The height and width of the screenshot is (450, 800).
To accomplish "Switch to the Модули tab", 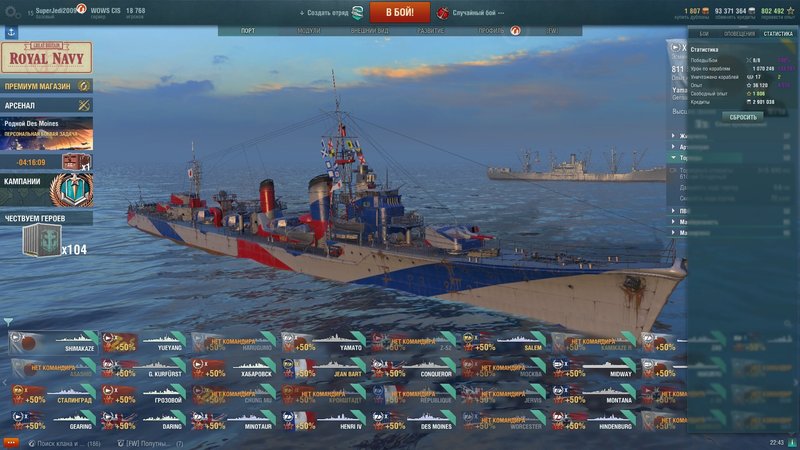I will click(x=309, y=31).
